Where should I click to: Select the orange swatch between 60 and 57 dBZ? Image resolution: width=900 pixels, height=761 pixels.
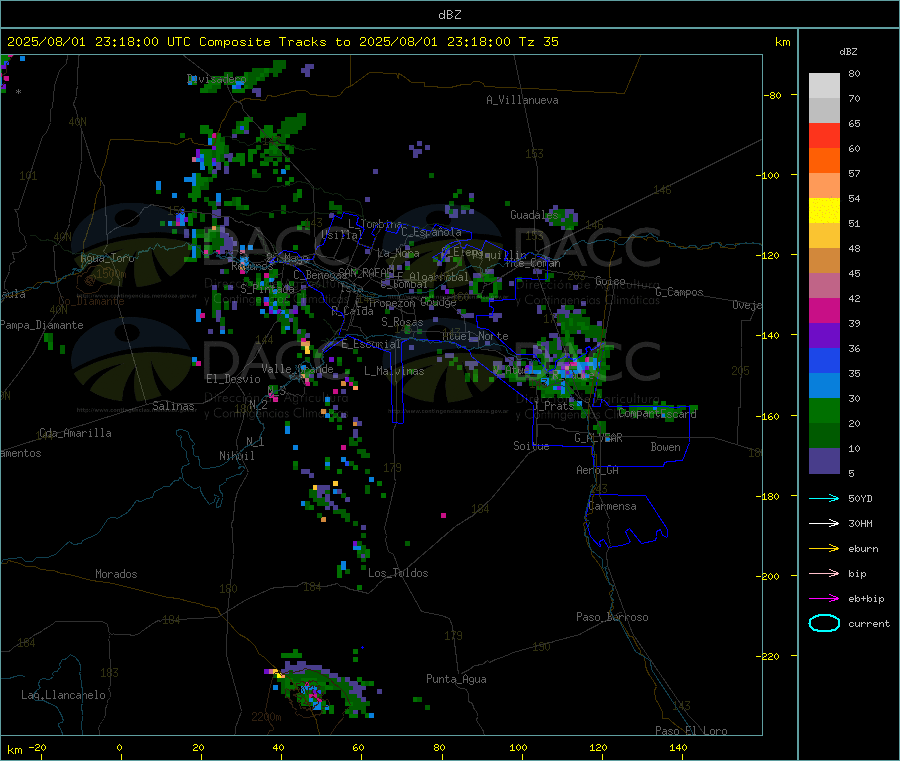pyautogui.click(x=824, y=161)
